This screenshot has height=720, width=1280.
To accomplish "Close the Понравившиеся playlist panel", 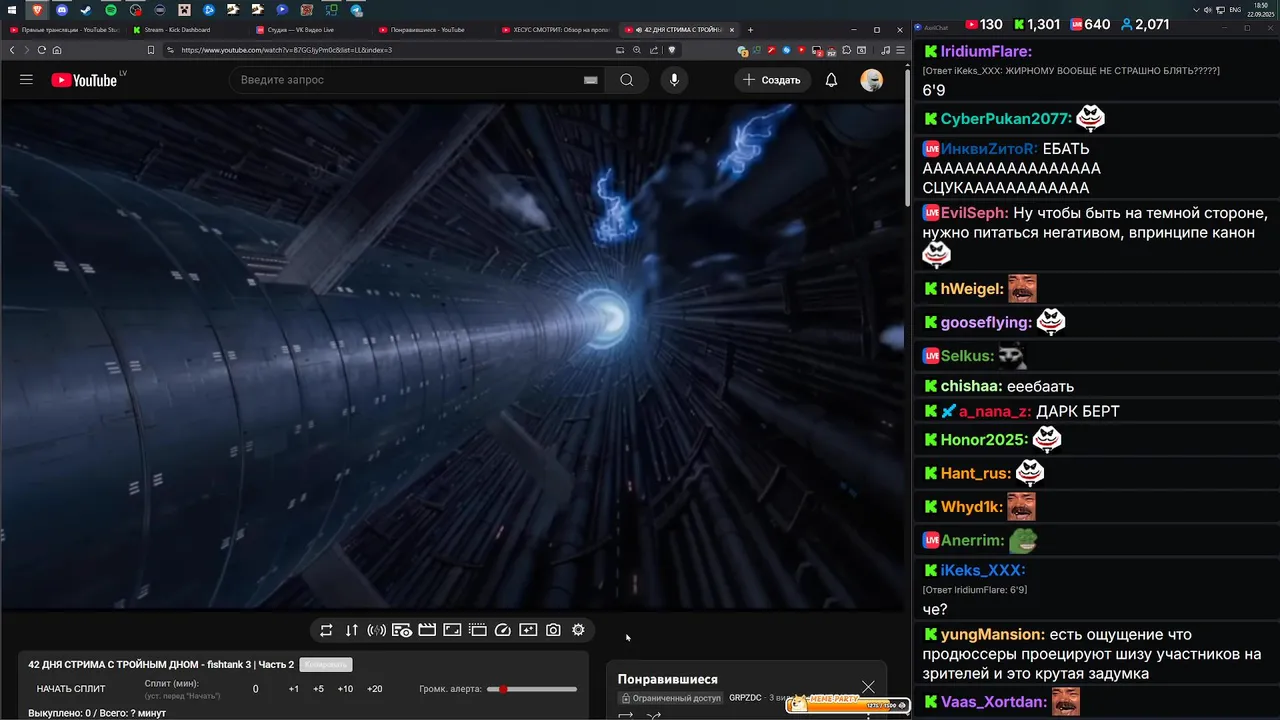I will 868,686.
